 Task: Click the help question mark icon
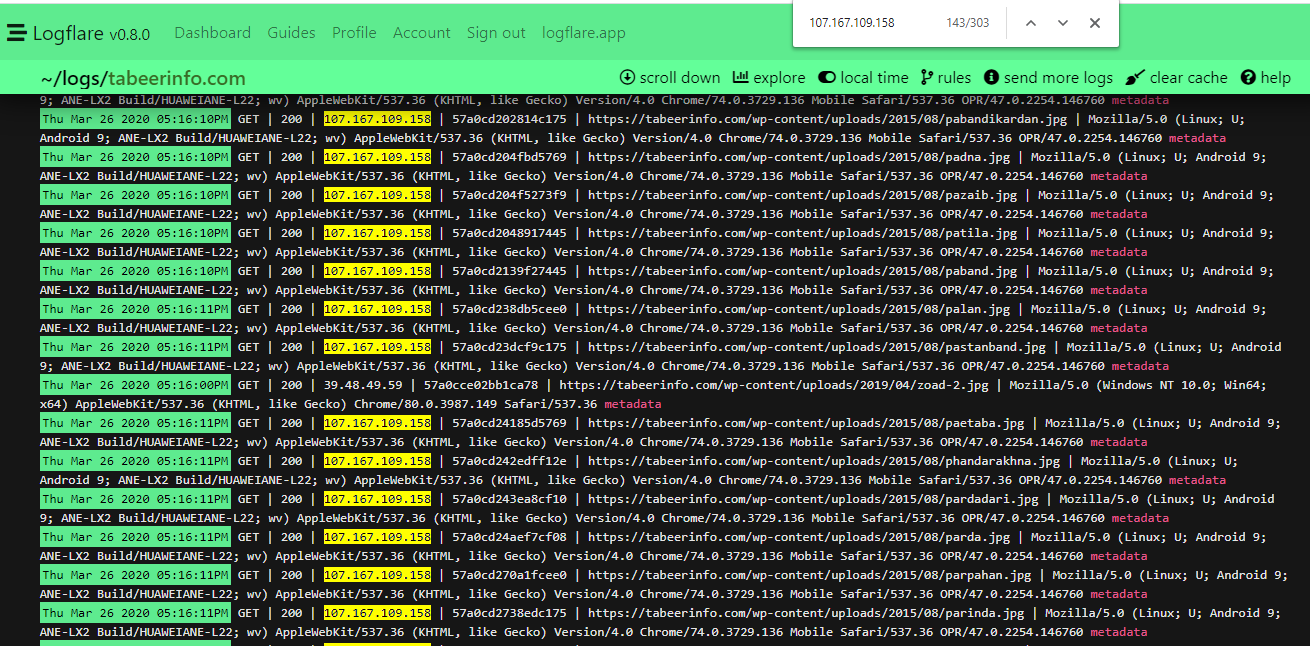(x=1248, y=77)
